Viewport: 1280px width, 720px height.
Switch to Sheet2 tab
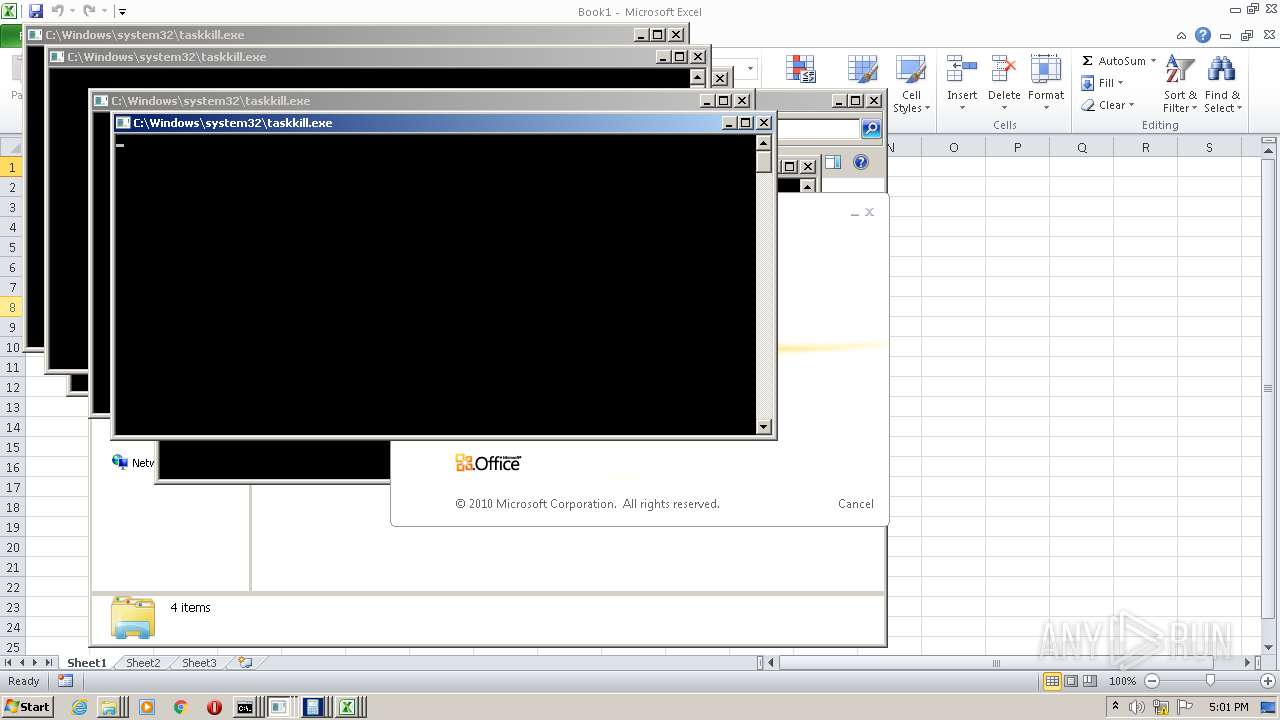coord(143,663)
